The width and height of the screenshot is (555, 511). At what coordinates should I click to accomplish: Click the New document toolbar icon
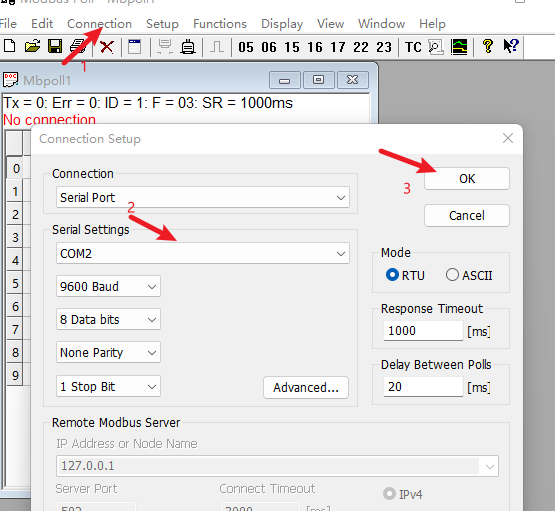(x=10, y=46)
